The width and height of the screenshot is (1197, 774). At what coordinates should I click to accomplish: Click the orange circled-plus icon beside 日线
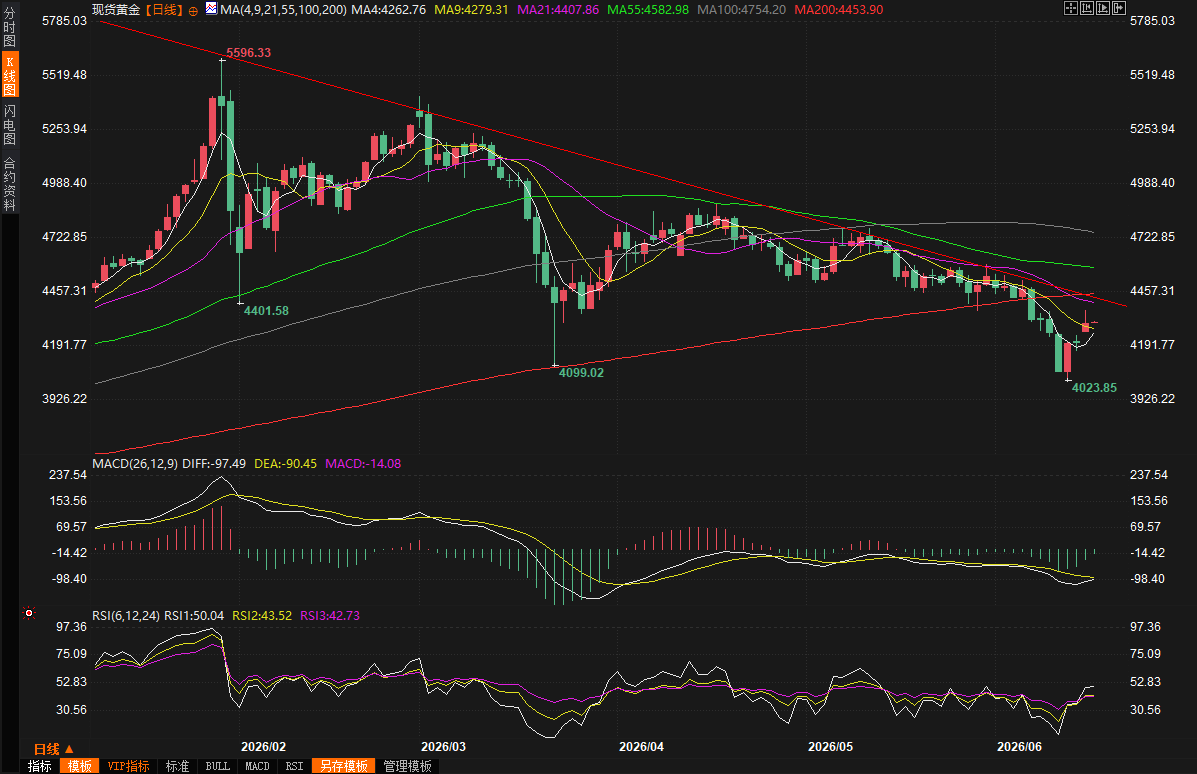coord(193,11)
